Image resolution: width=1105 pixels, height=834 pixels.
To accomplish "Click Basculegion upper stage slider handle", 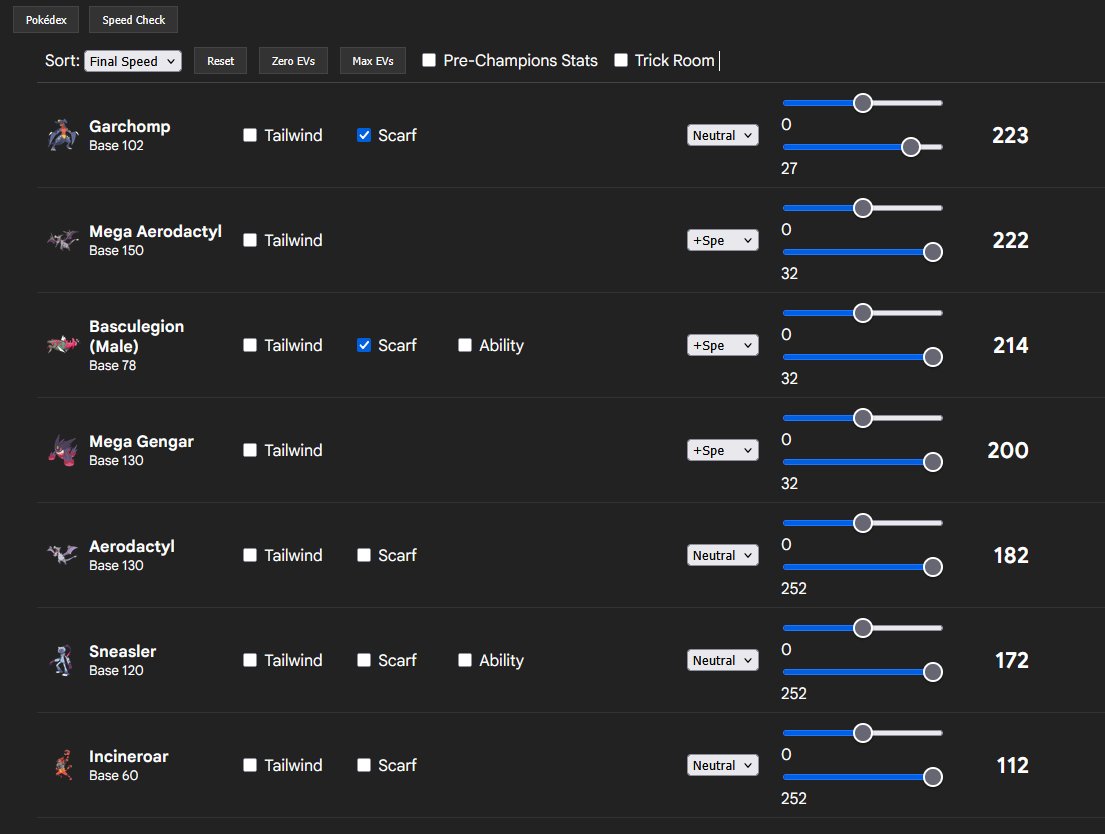I will coord(863,313).
